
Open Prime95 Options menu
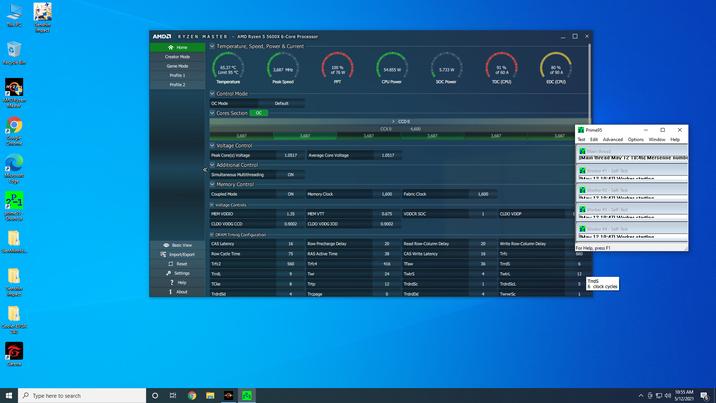635,140
